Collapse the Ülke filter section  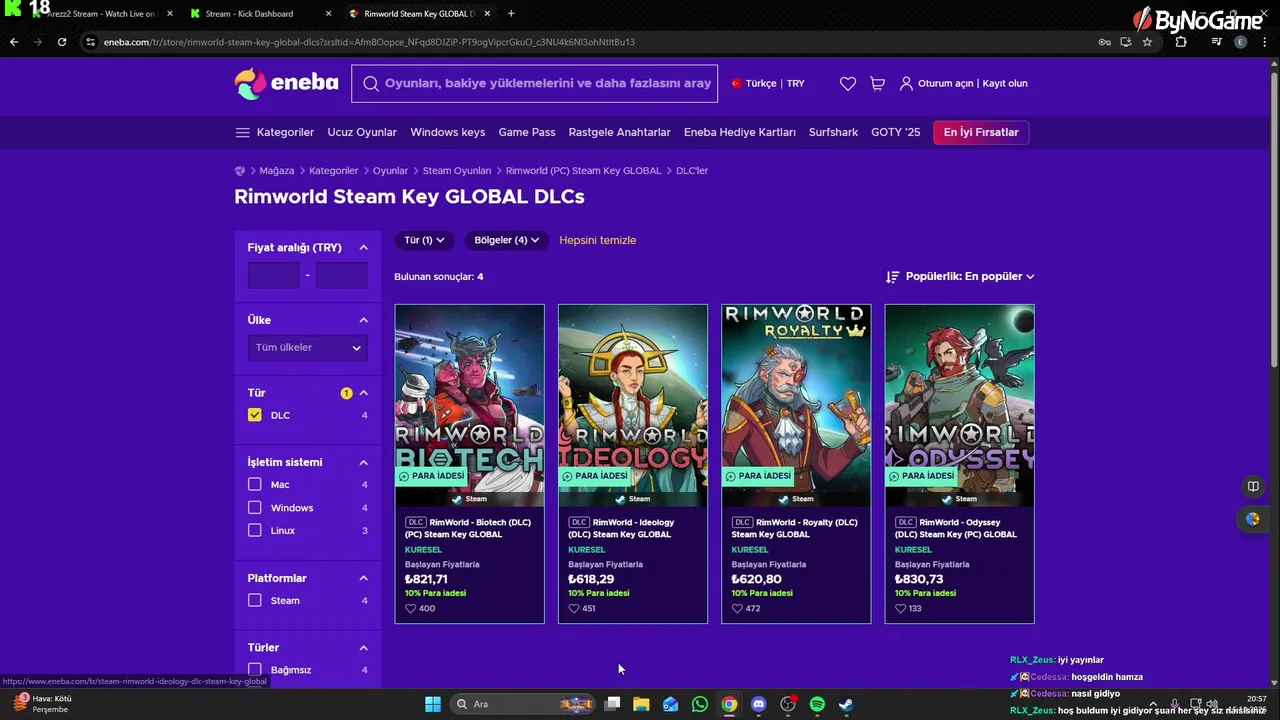(x=363, y=320)
